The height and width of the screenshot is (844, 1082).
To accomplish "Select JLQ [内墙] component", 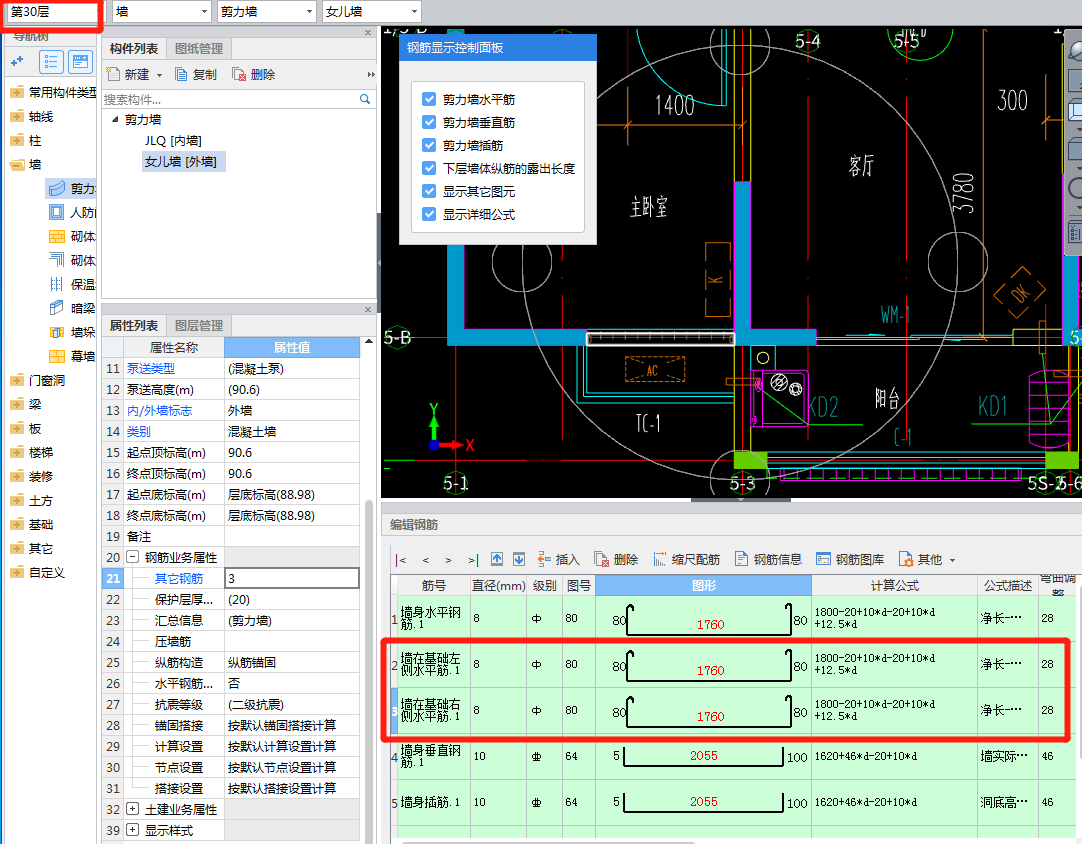I will (173, 141).
